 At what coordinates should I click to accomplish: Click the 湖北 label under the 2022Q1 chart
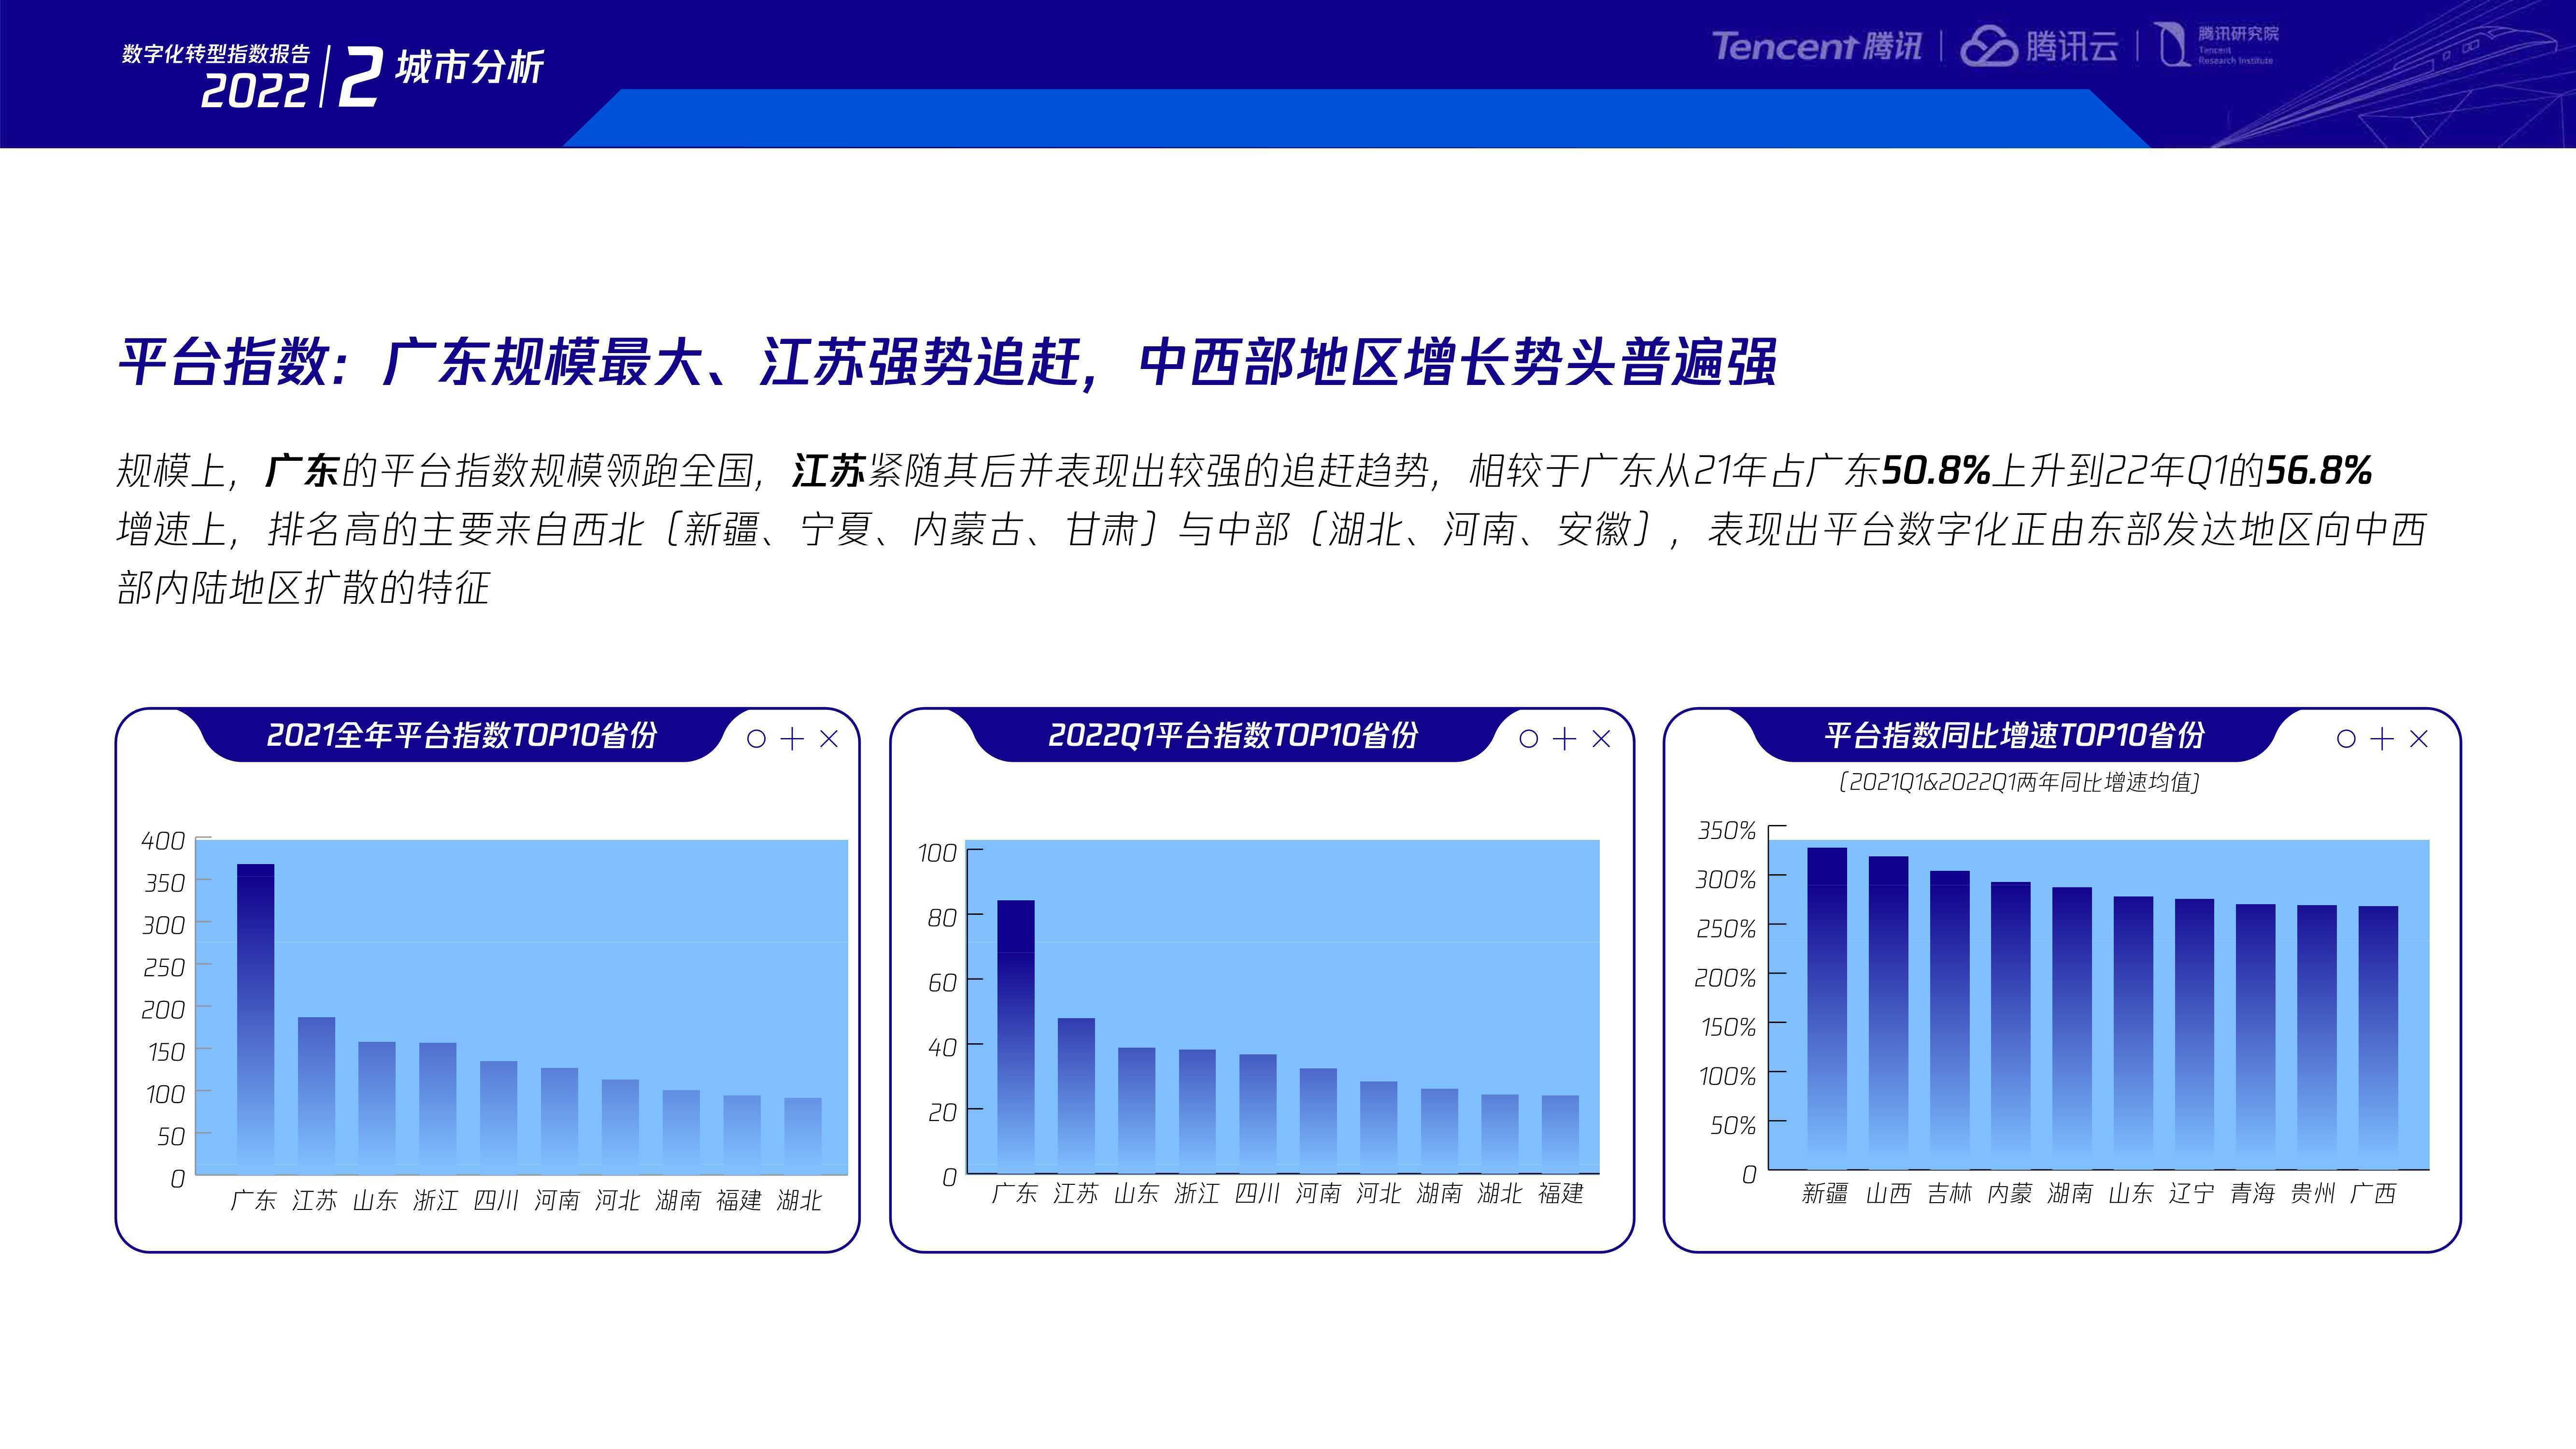(x=1500, y=1193)
